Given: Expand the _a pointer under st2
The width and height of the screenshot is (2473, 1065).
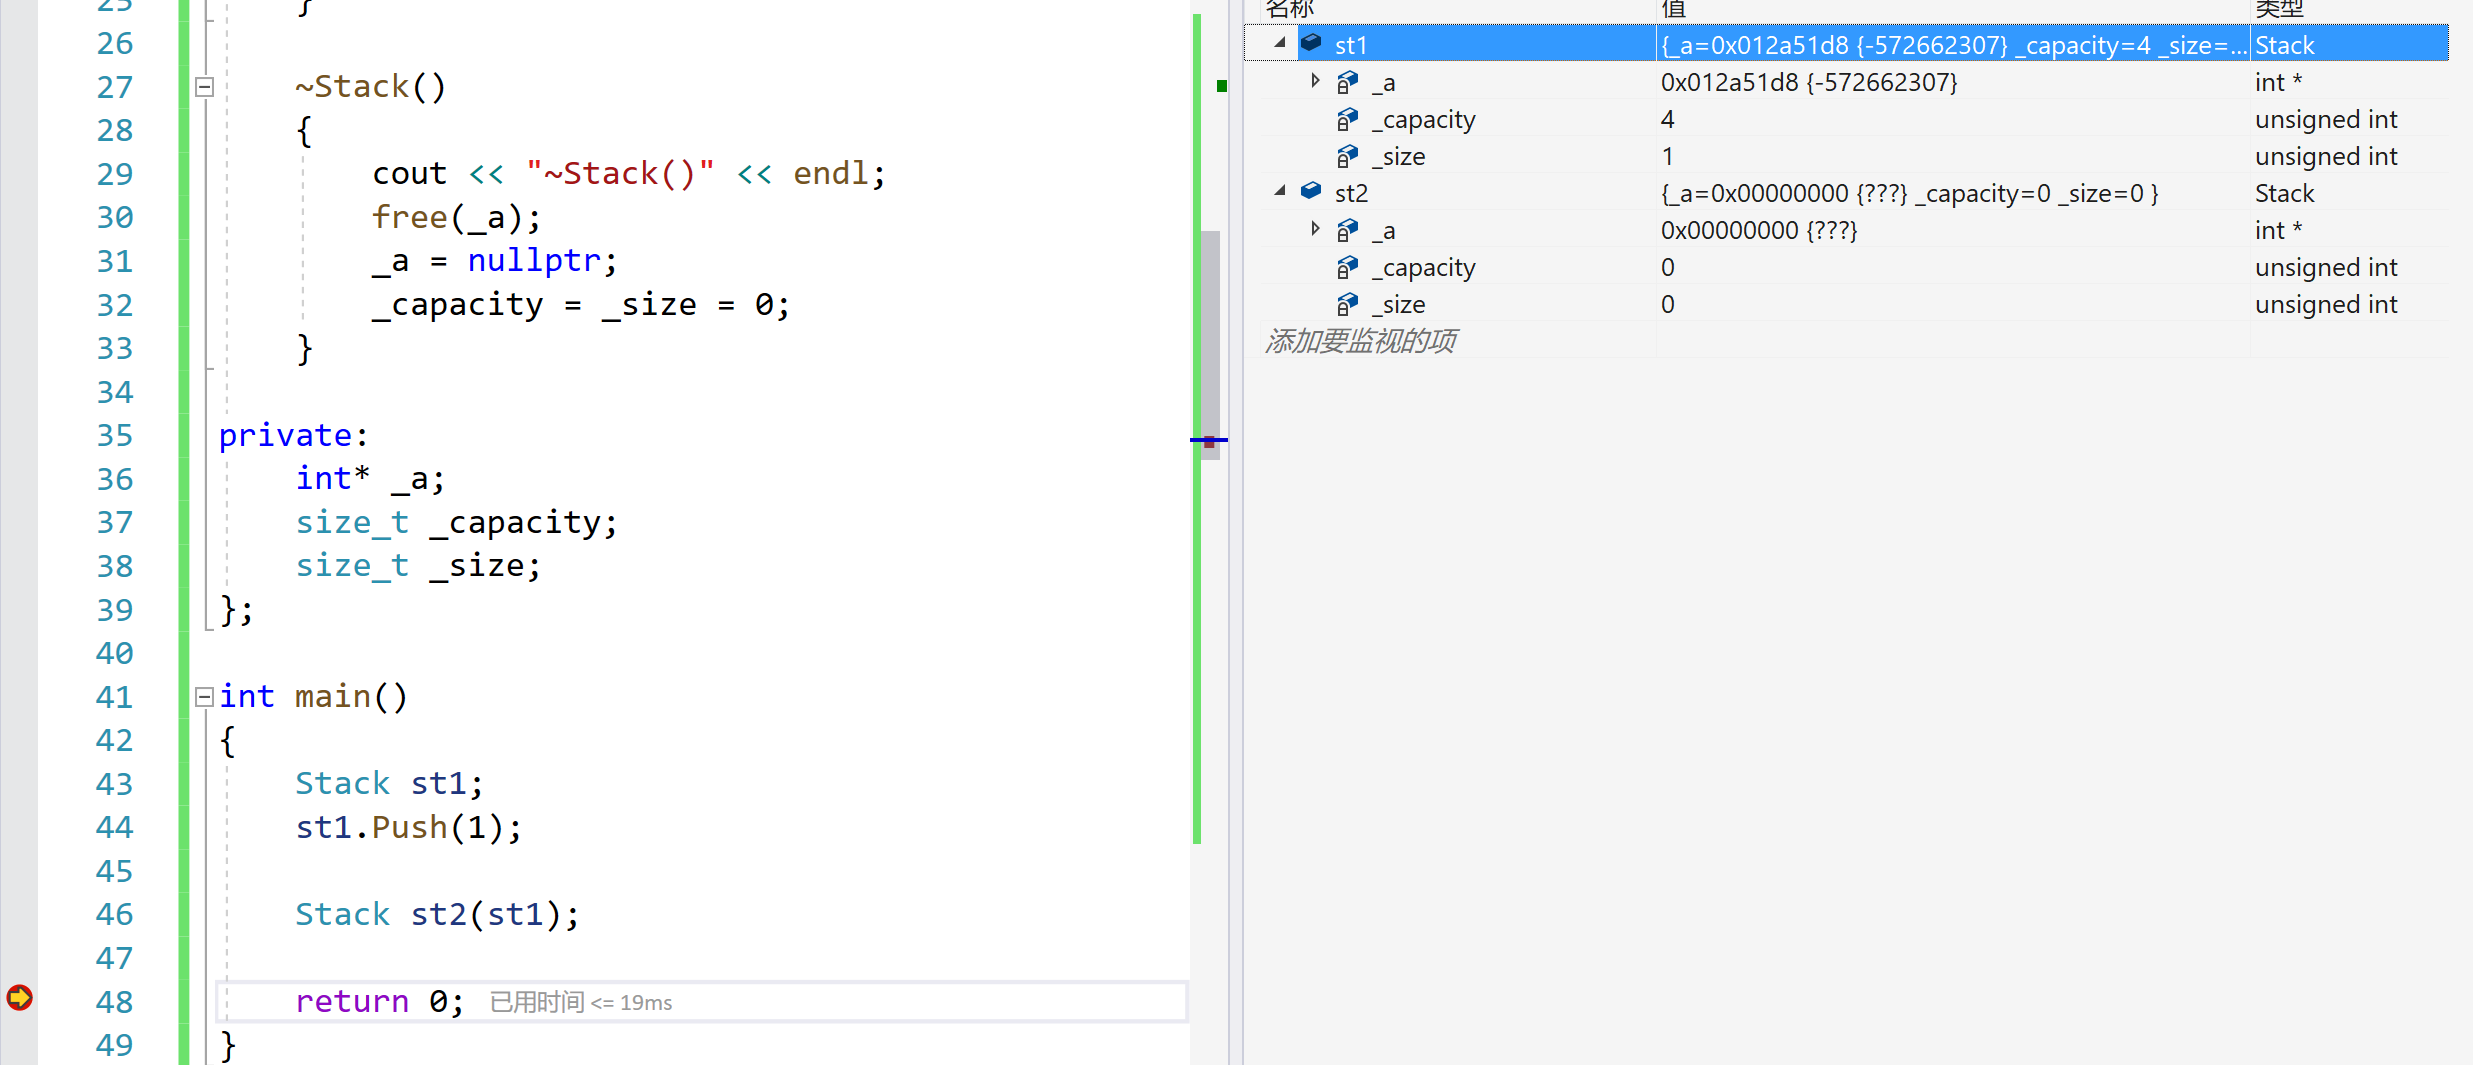Looking at the screenshot, I should tap(1315, 229).
